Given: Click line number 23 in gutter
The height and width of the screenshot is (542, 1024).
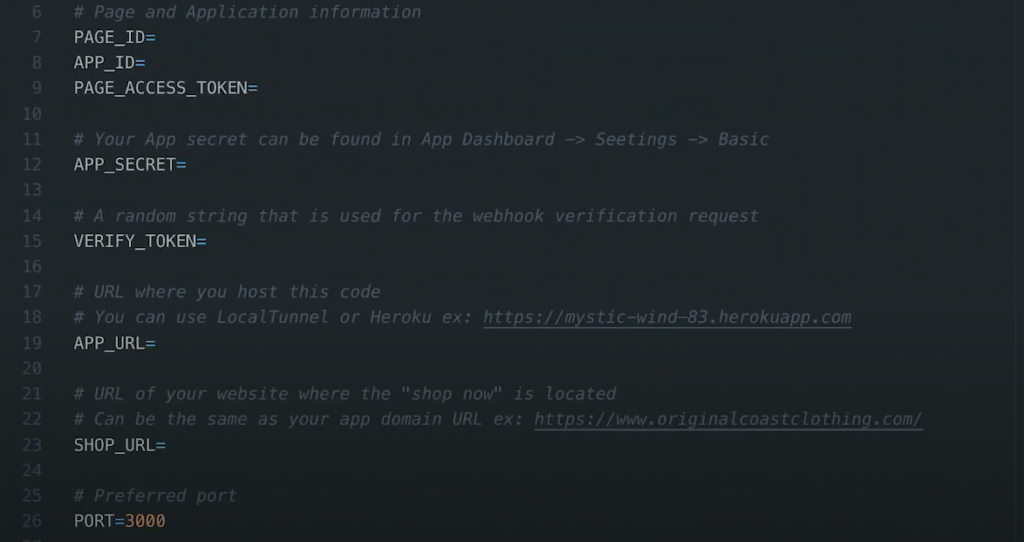Looking at the screenshot, I should click(x=31, y=445).
